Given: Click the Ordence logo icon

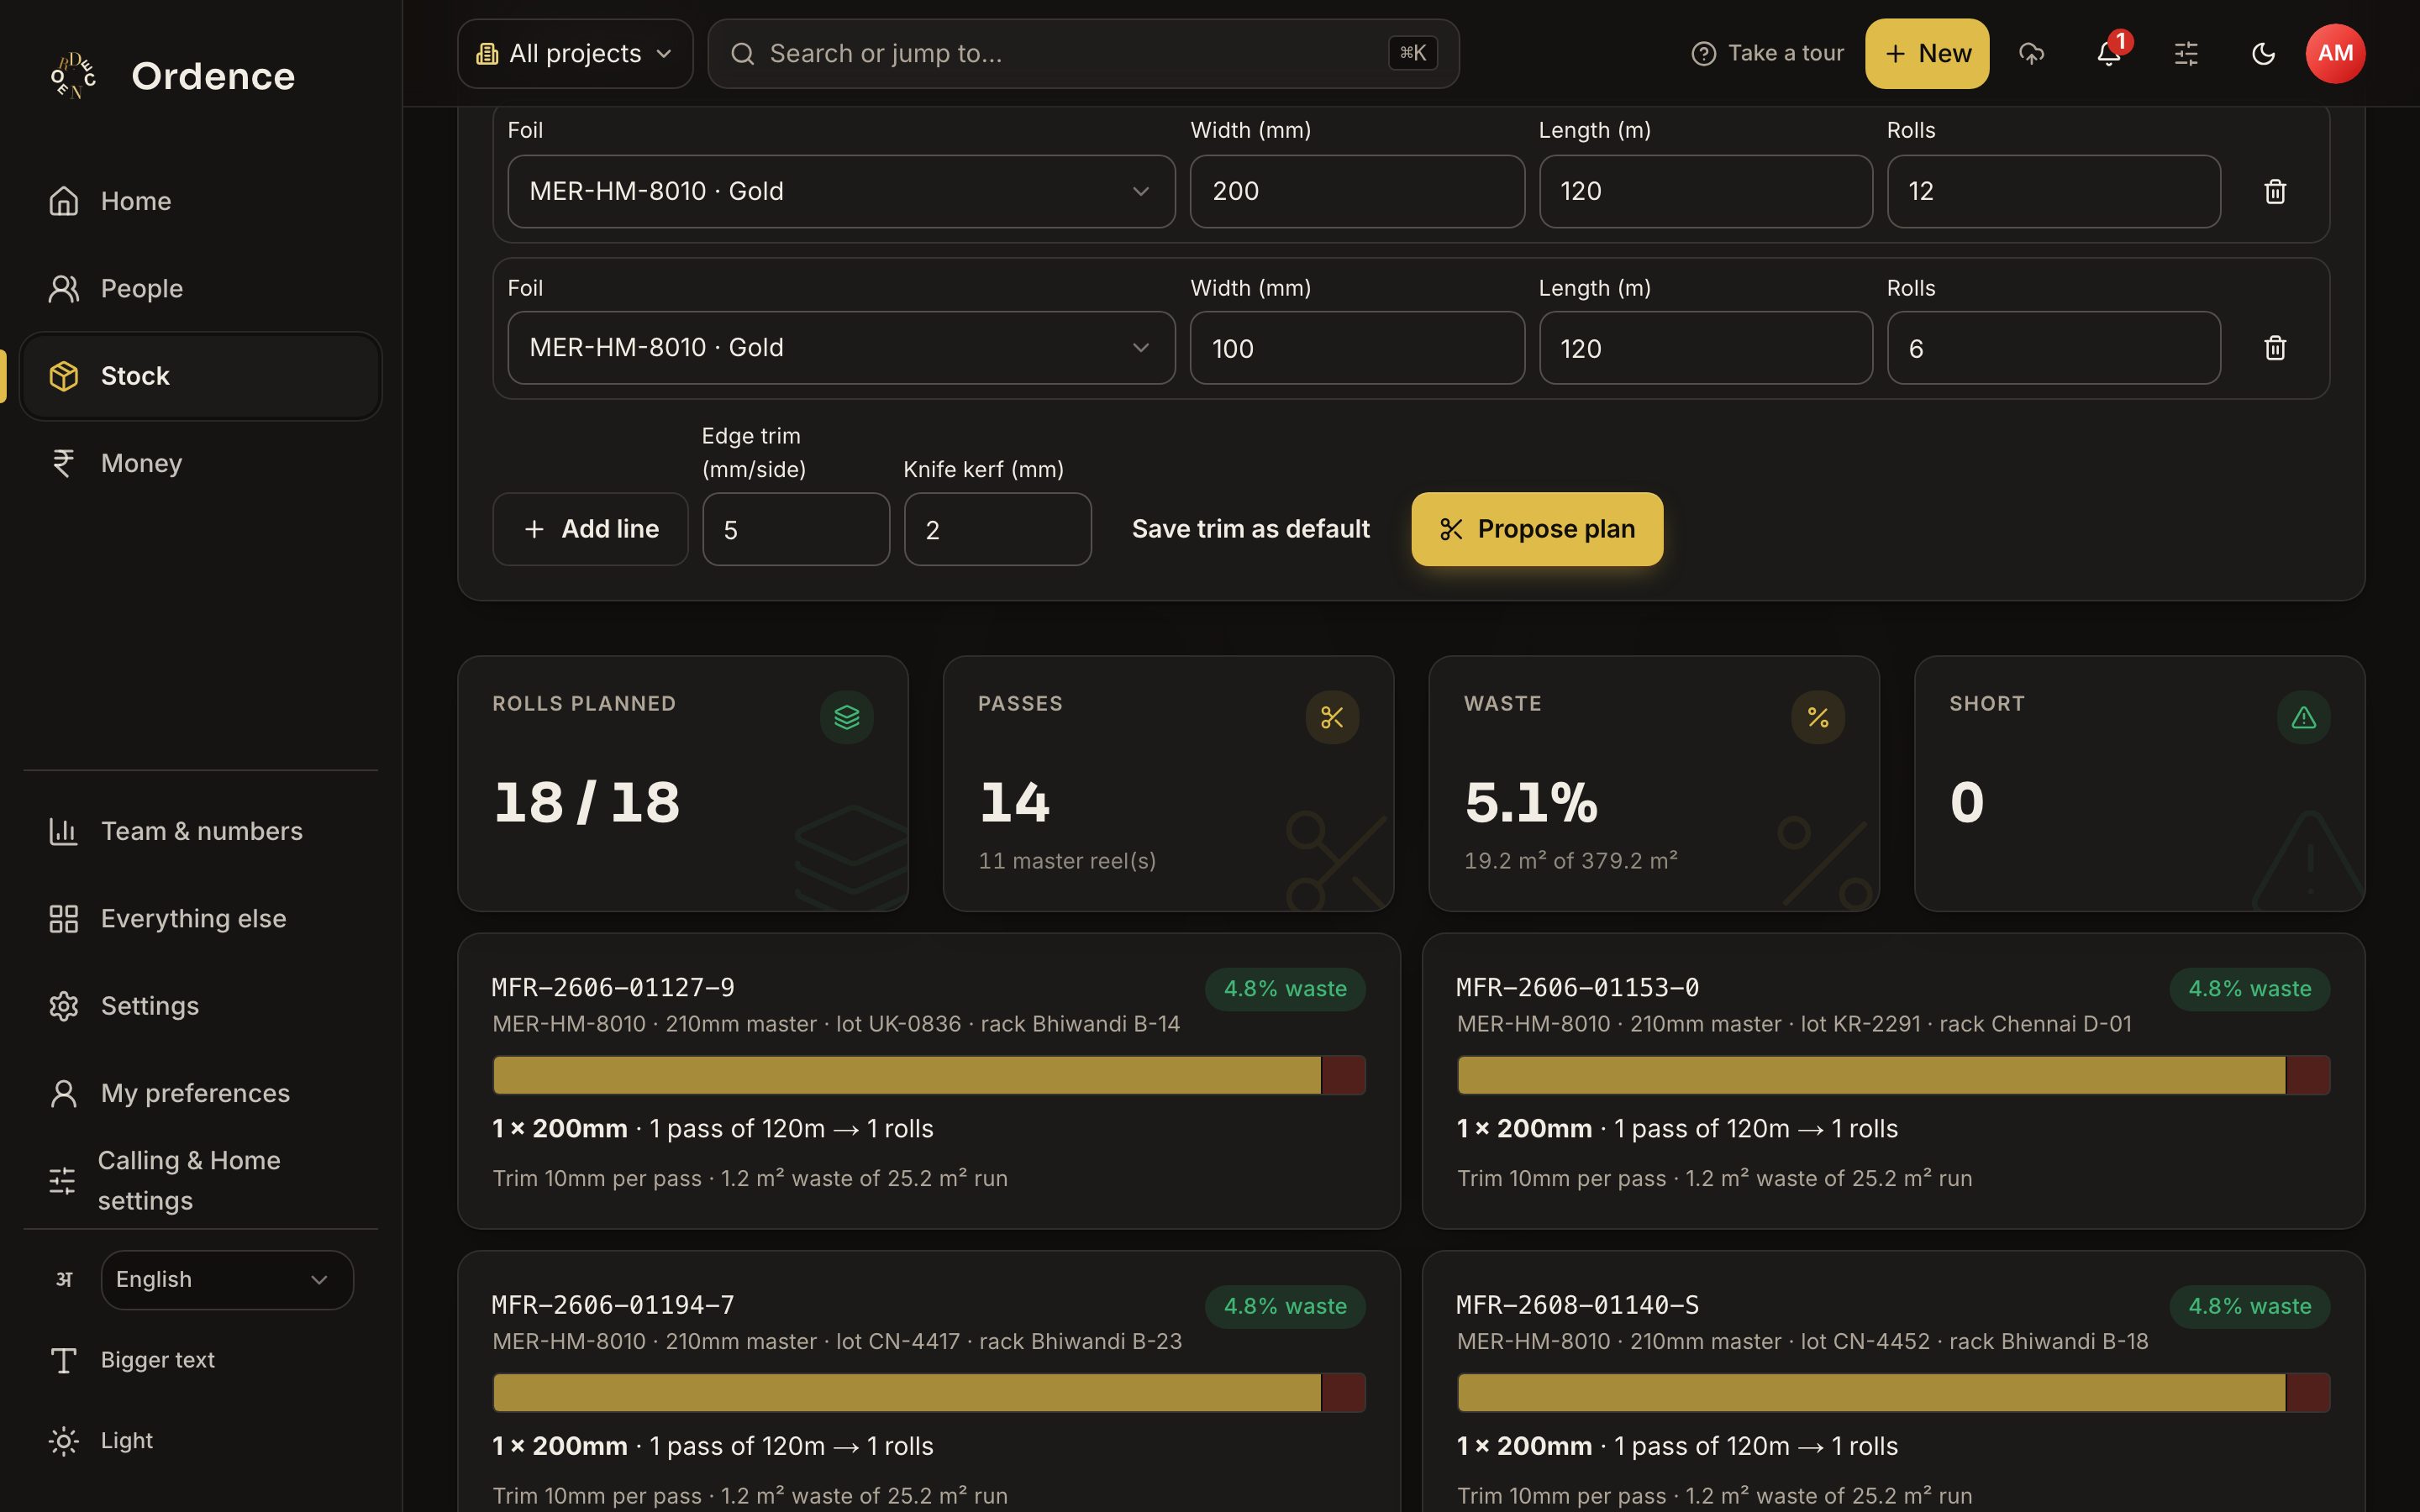Looking at the screenshot, I should (74, 76).
